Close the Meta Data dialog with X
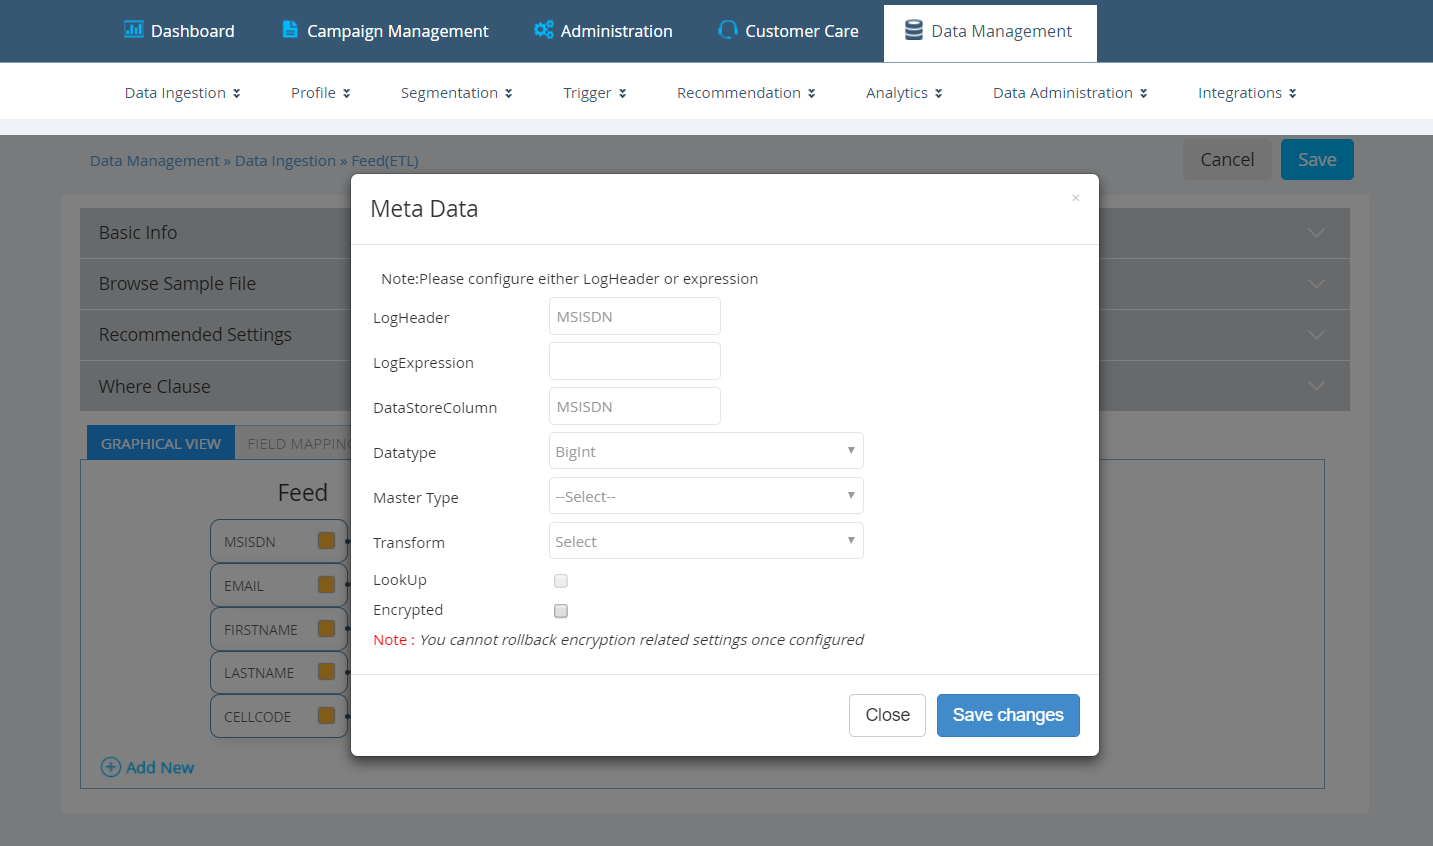 1075,198
